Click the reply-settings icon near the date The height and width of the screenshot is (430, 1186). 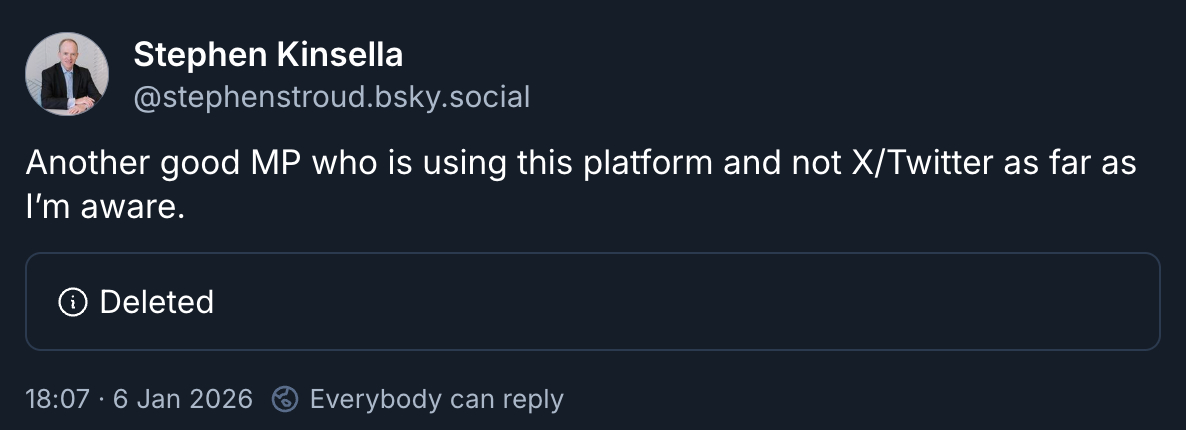286,399
